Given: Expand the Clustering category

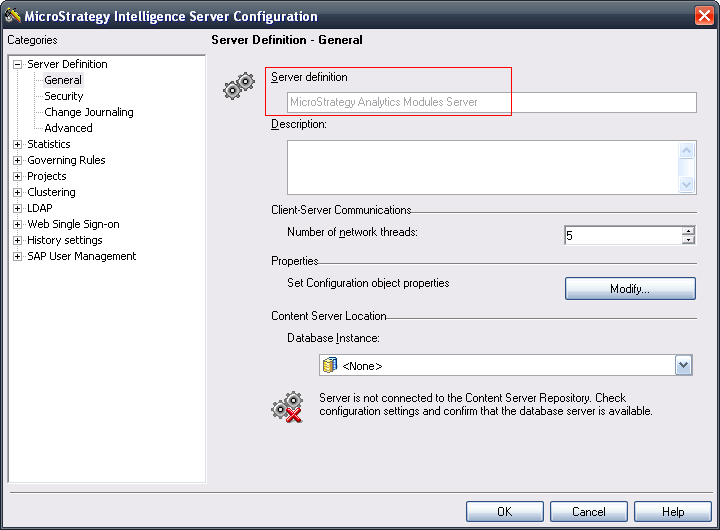Looking at the screenshot, I should [x=17, y=192].
